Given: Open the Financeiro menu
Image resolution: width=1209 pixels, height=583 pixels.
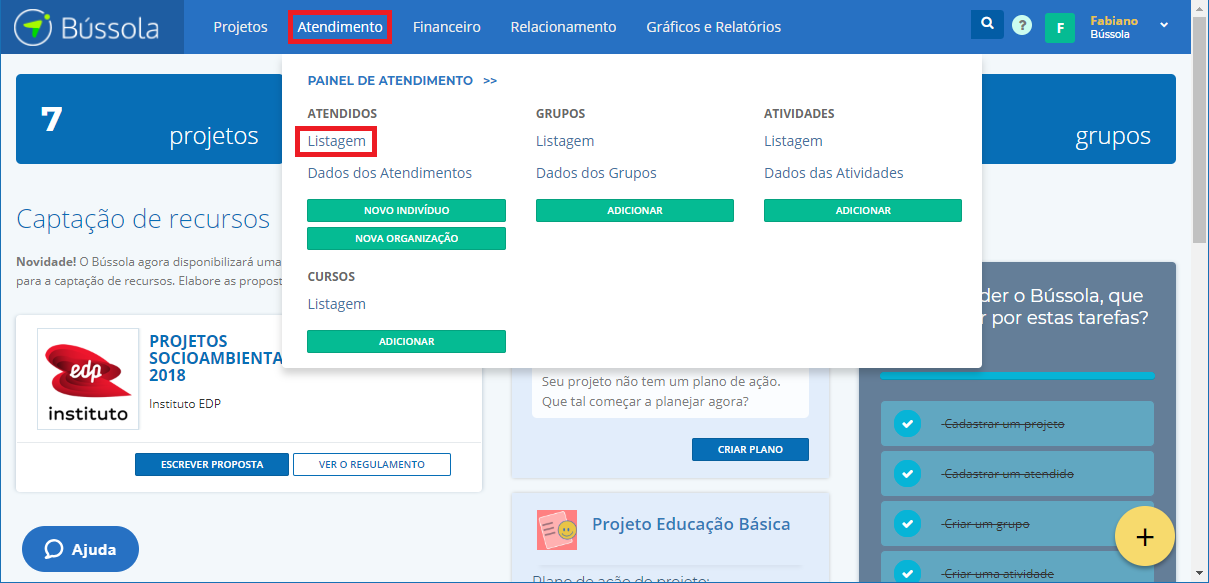Looking at the screenshot, I should pyautogui.click(x=446, y=27).
